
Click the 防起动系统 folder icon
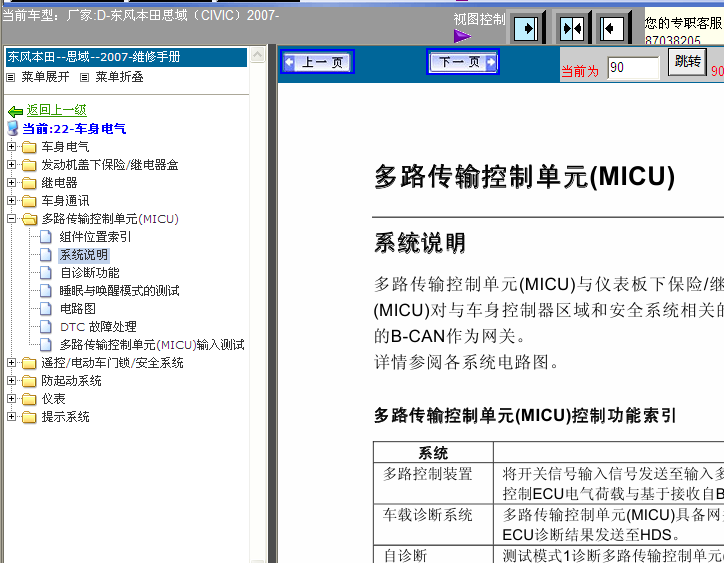[x=29, y=381]
